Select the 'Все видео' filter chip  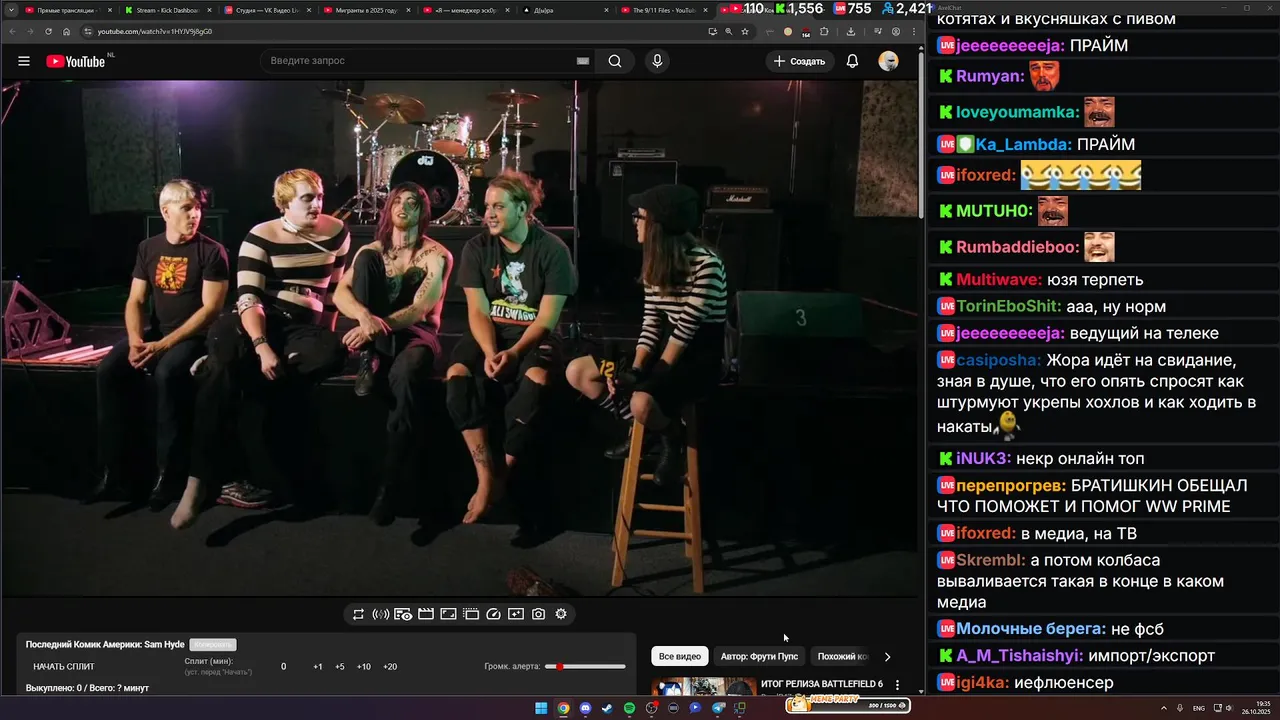point(680,656)
